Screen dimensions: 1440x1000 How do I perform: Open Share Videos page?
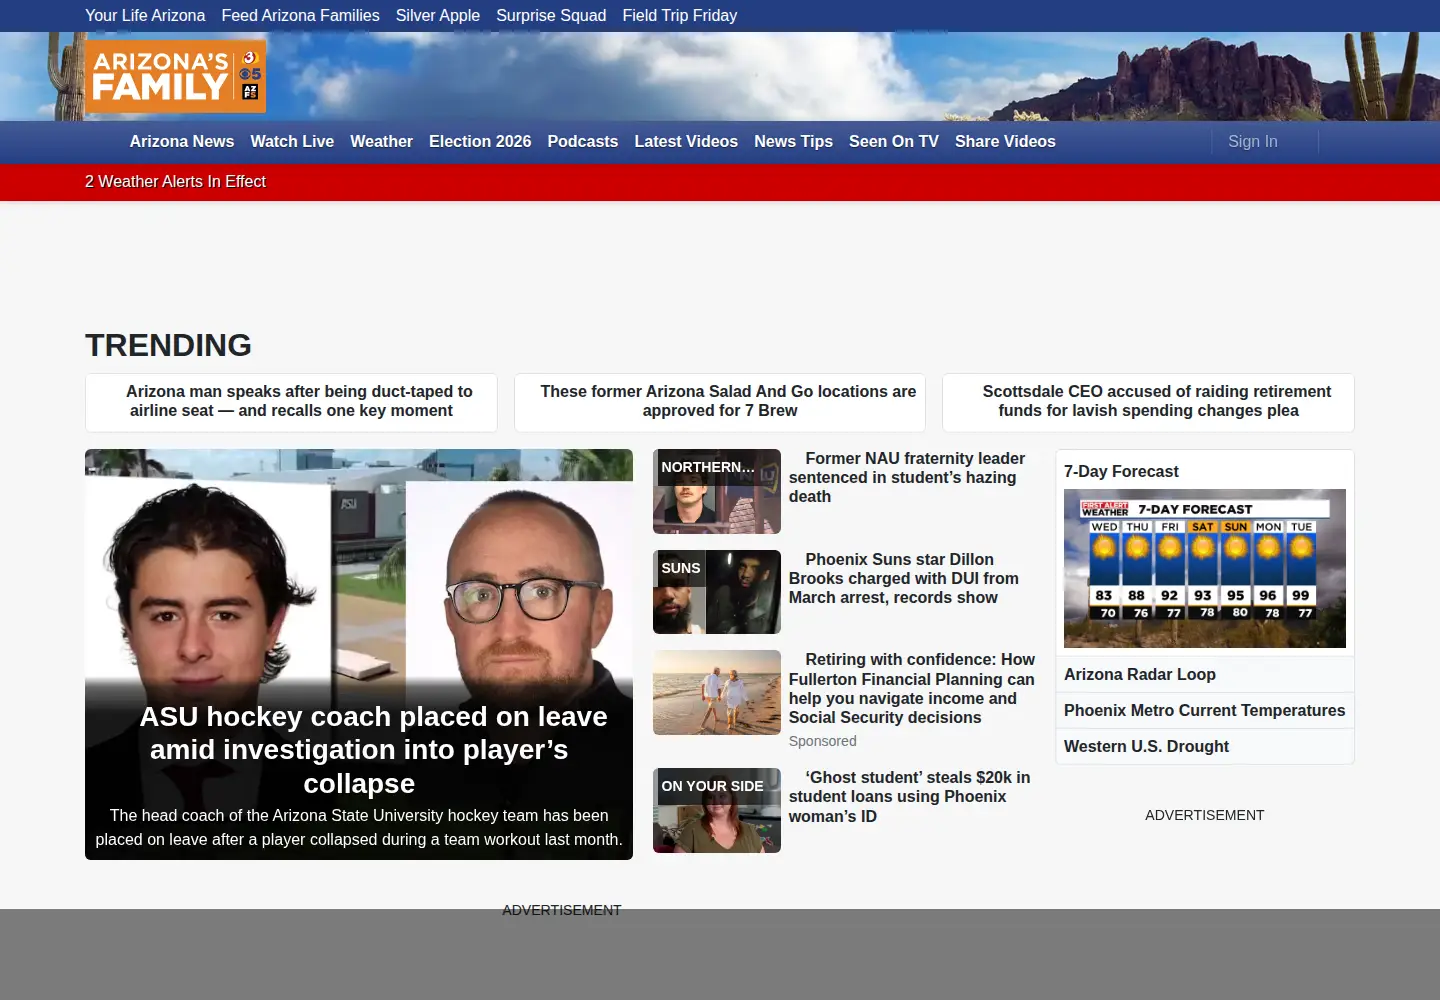pyautogui.click(x=1005, y=142)
